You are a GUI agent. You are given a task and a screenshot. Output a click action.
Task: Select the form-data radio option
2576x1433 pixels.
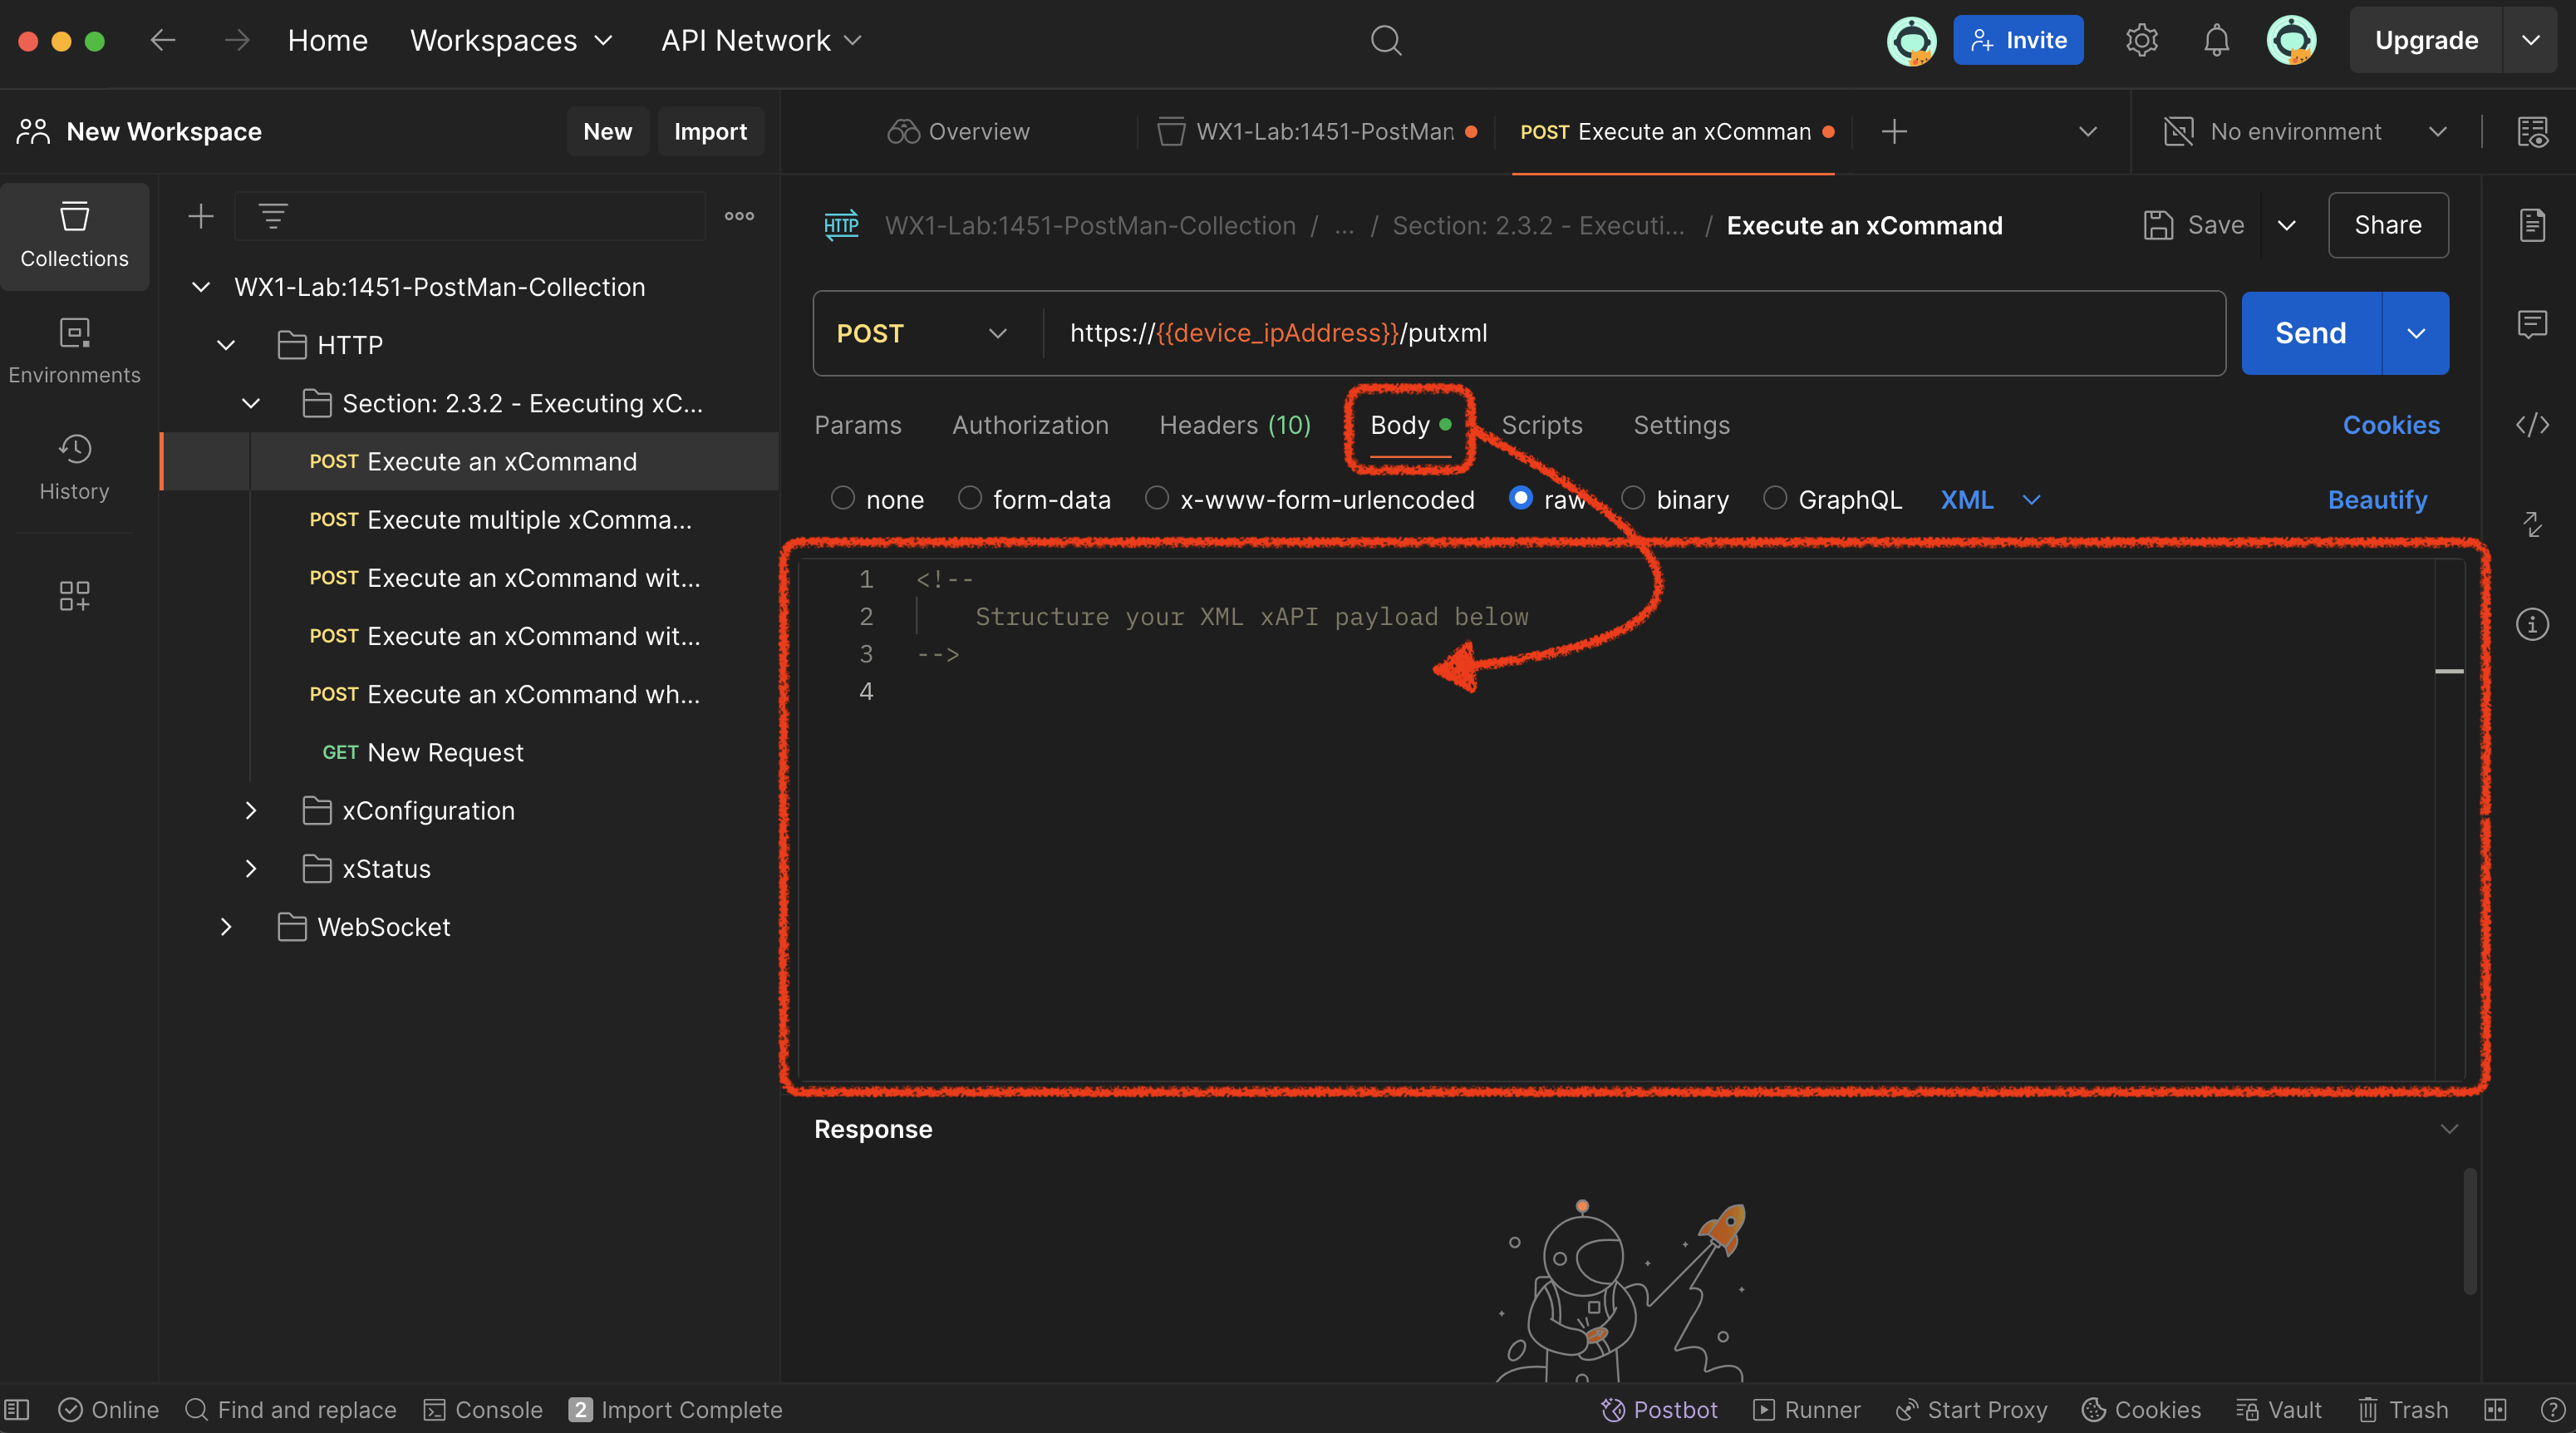point(969,498)
